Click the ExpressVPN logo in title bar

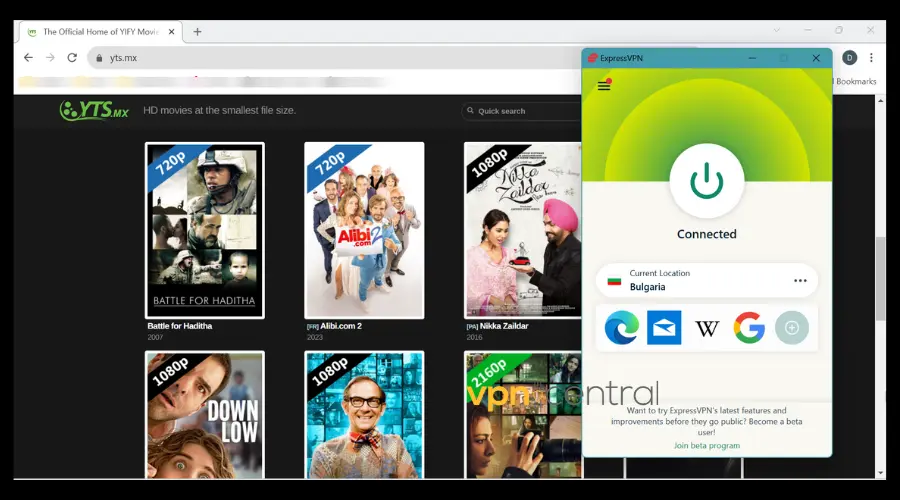coord(592,58)
